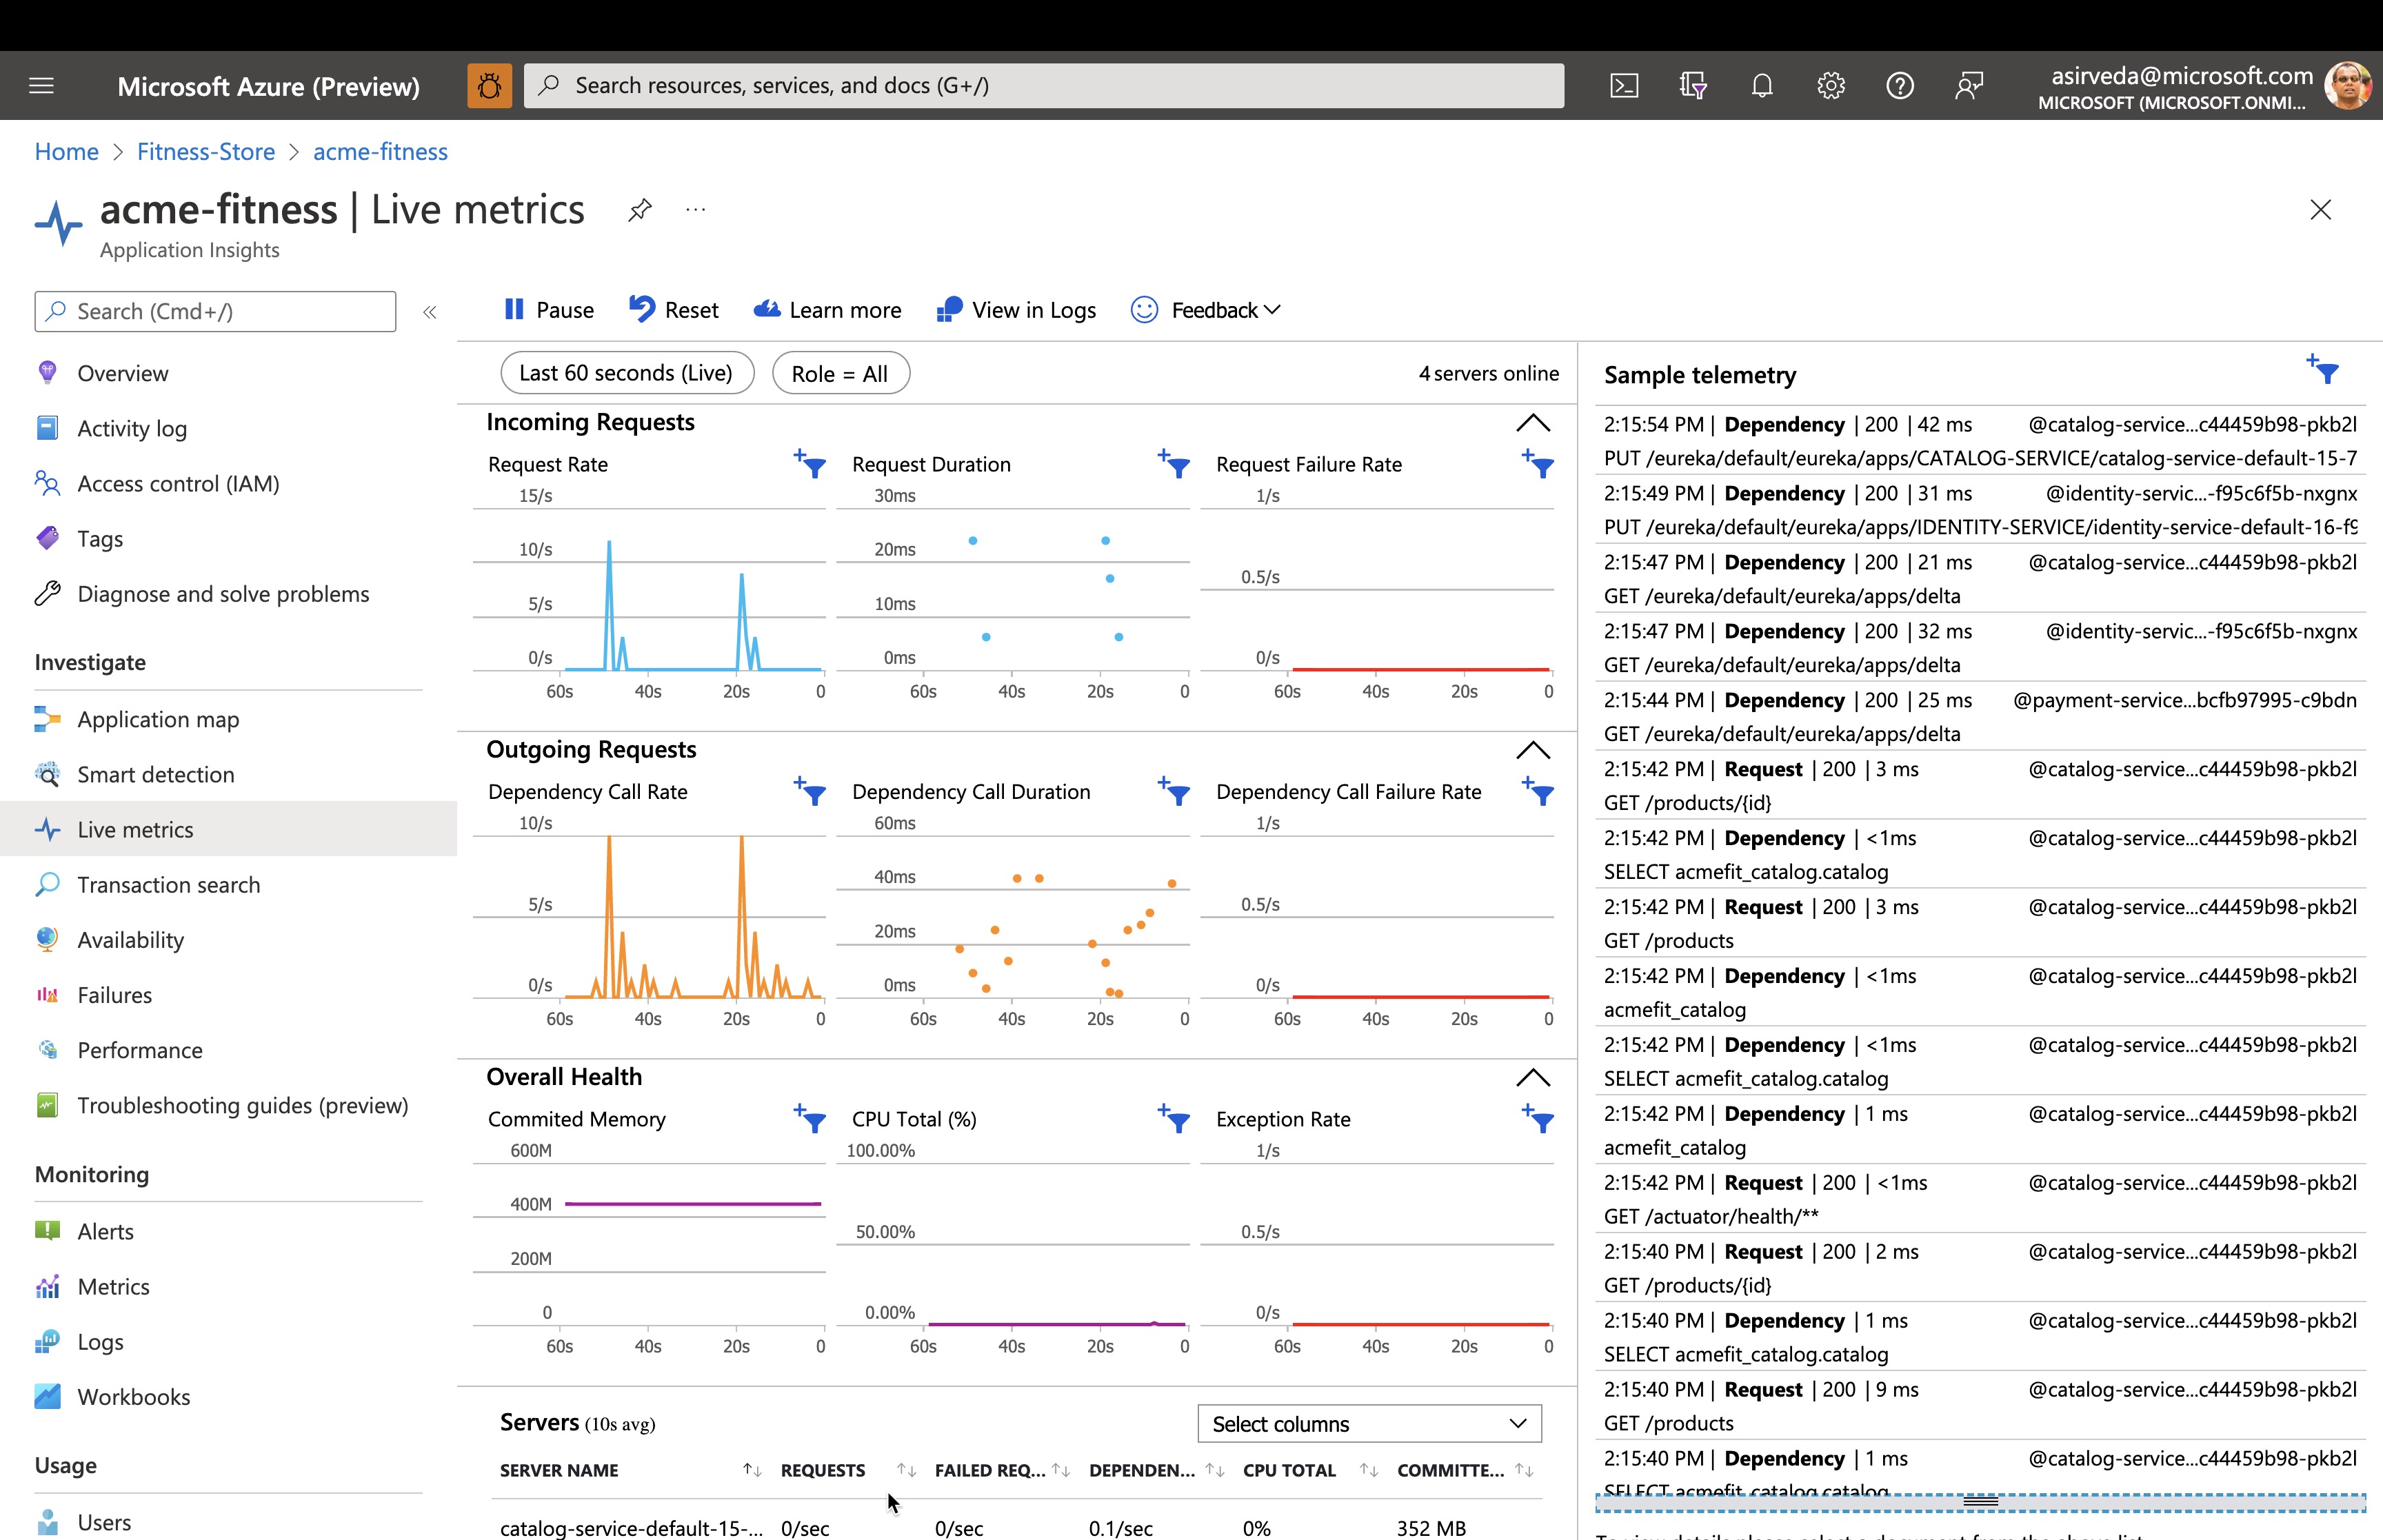
Task: Go to Fitness-Store breadcrumb link
Action: pyautogui.click(x=206, y=151)
